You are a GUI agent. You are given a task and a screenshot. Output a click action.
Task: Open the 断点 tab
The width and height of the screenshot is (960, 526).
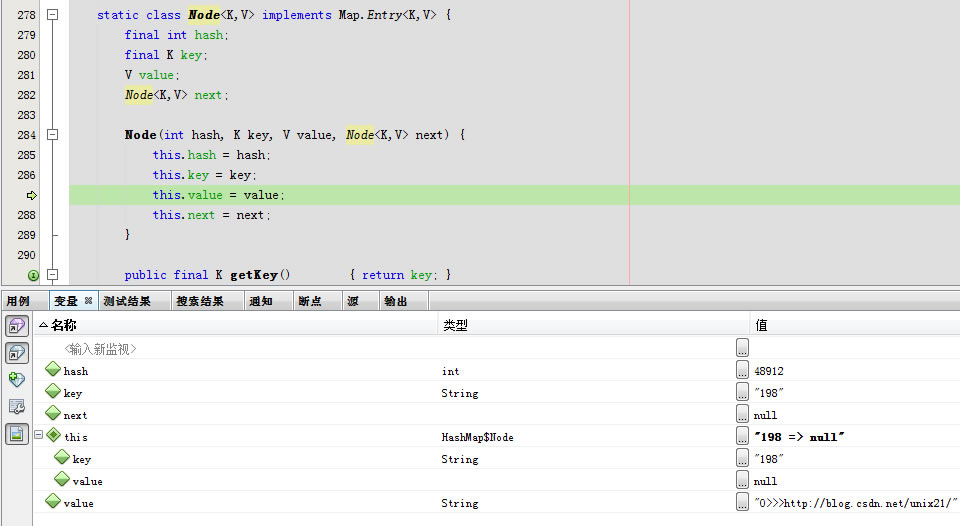(x=310, y=301)
